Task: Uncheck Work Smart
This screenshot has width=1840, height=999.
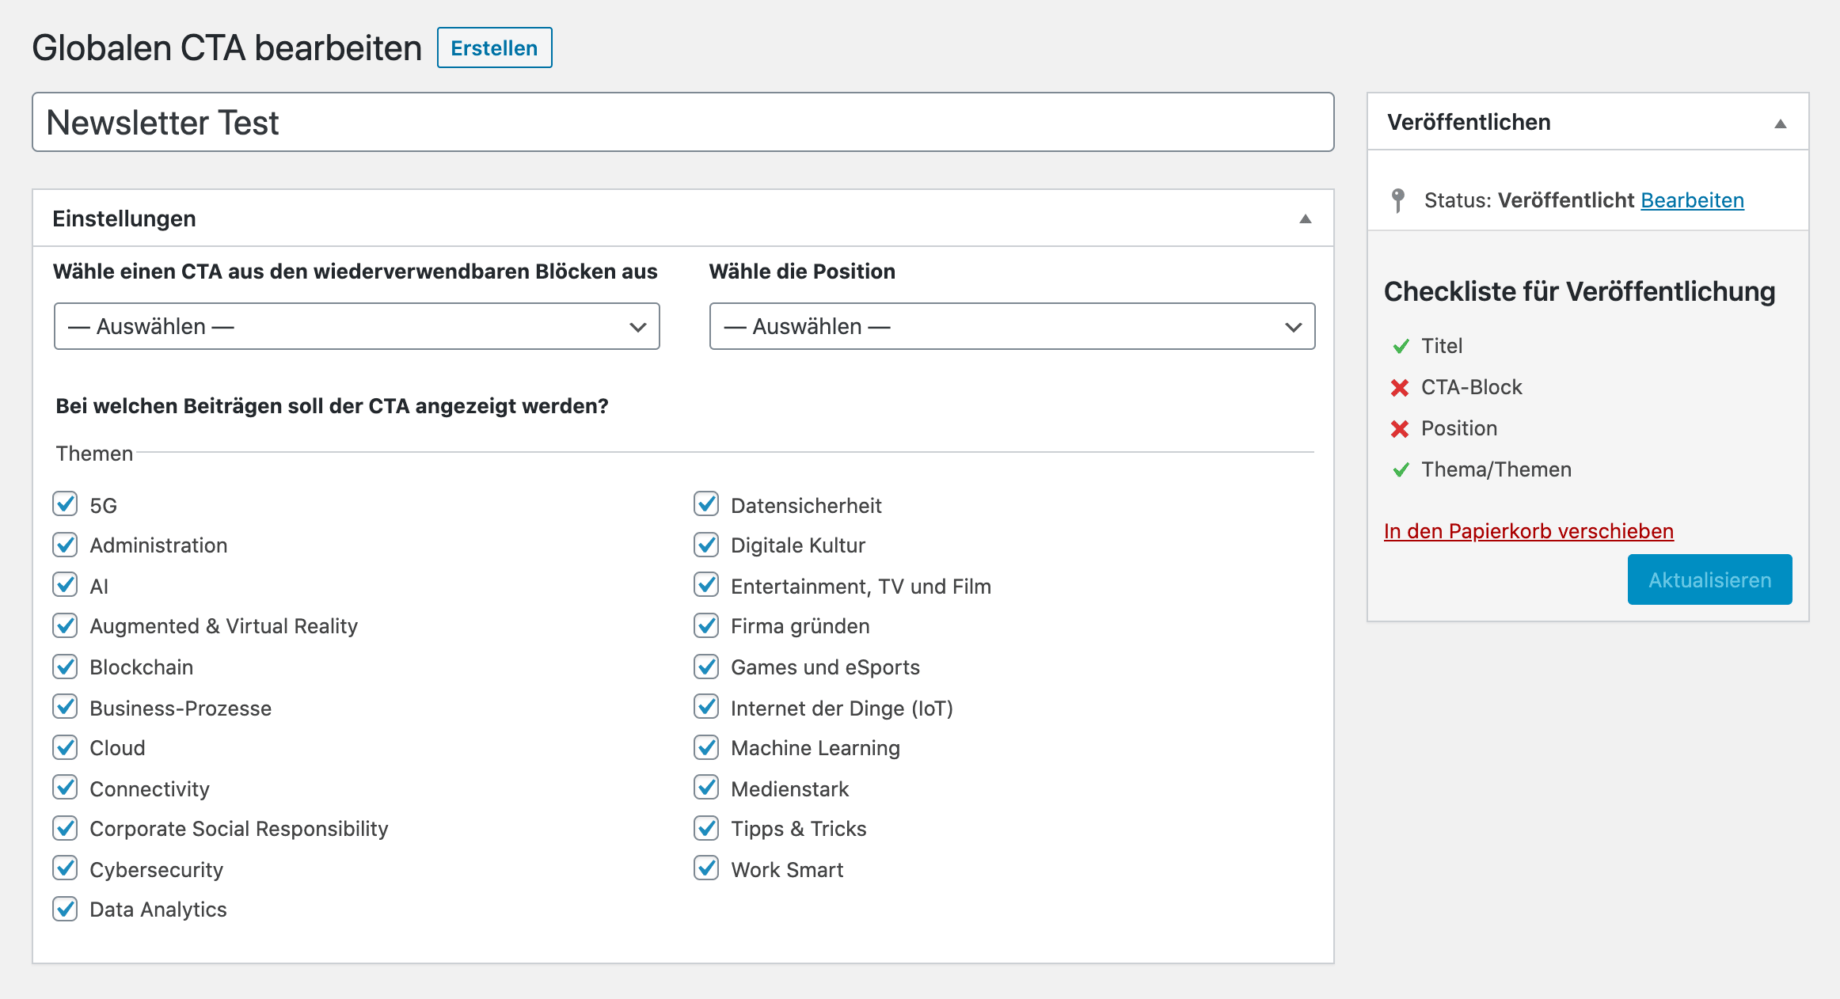Action: point(706,868)
